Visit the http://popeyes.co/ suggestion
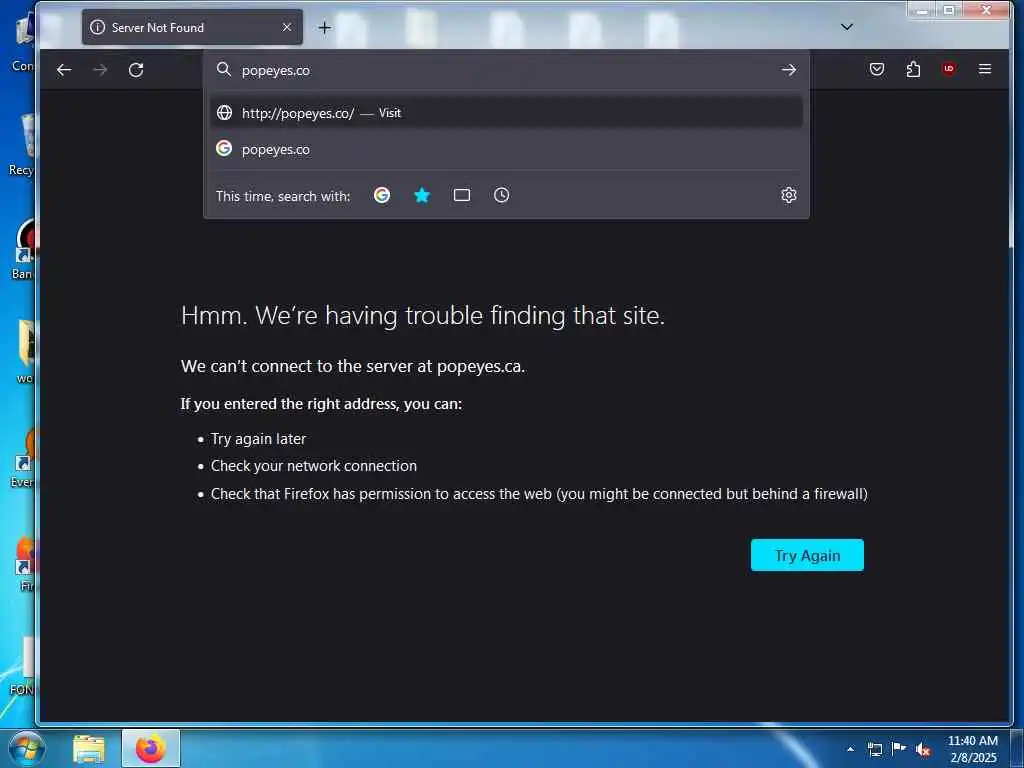Viewport: 1024px width, 768px height. pyautogui.click(x=506, y=113)
